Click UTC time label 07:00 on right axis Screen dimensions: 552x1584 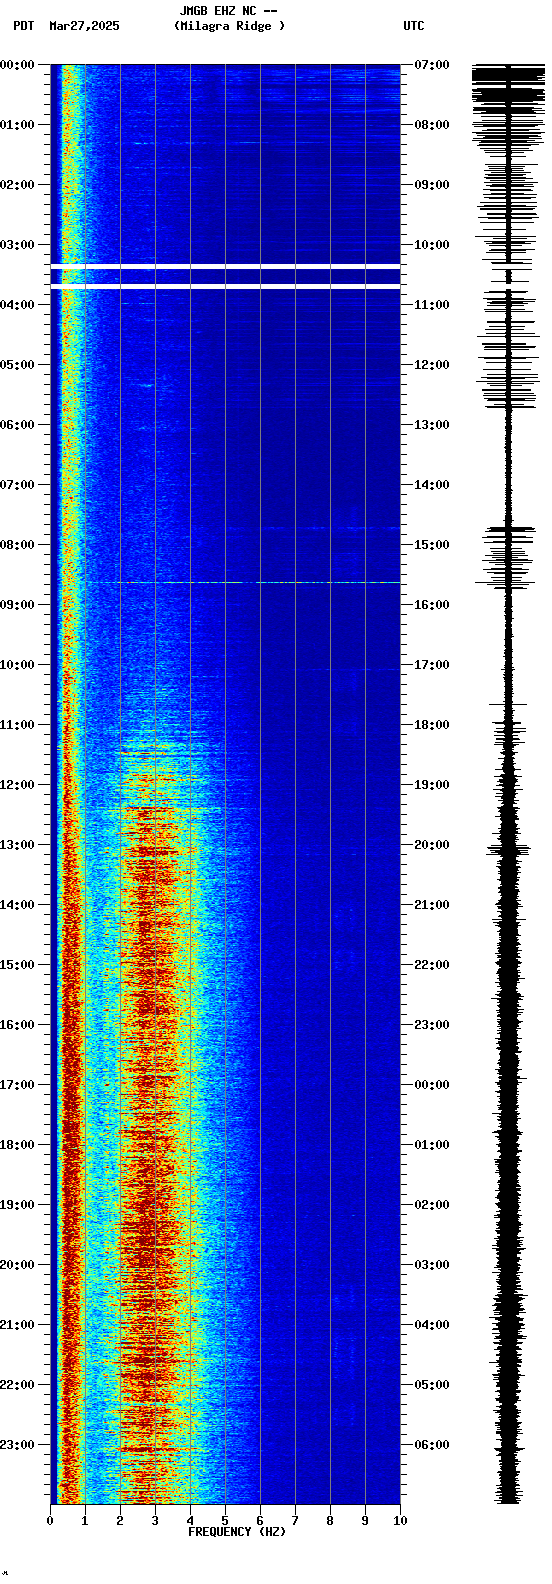[432, 65]
